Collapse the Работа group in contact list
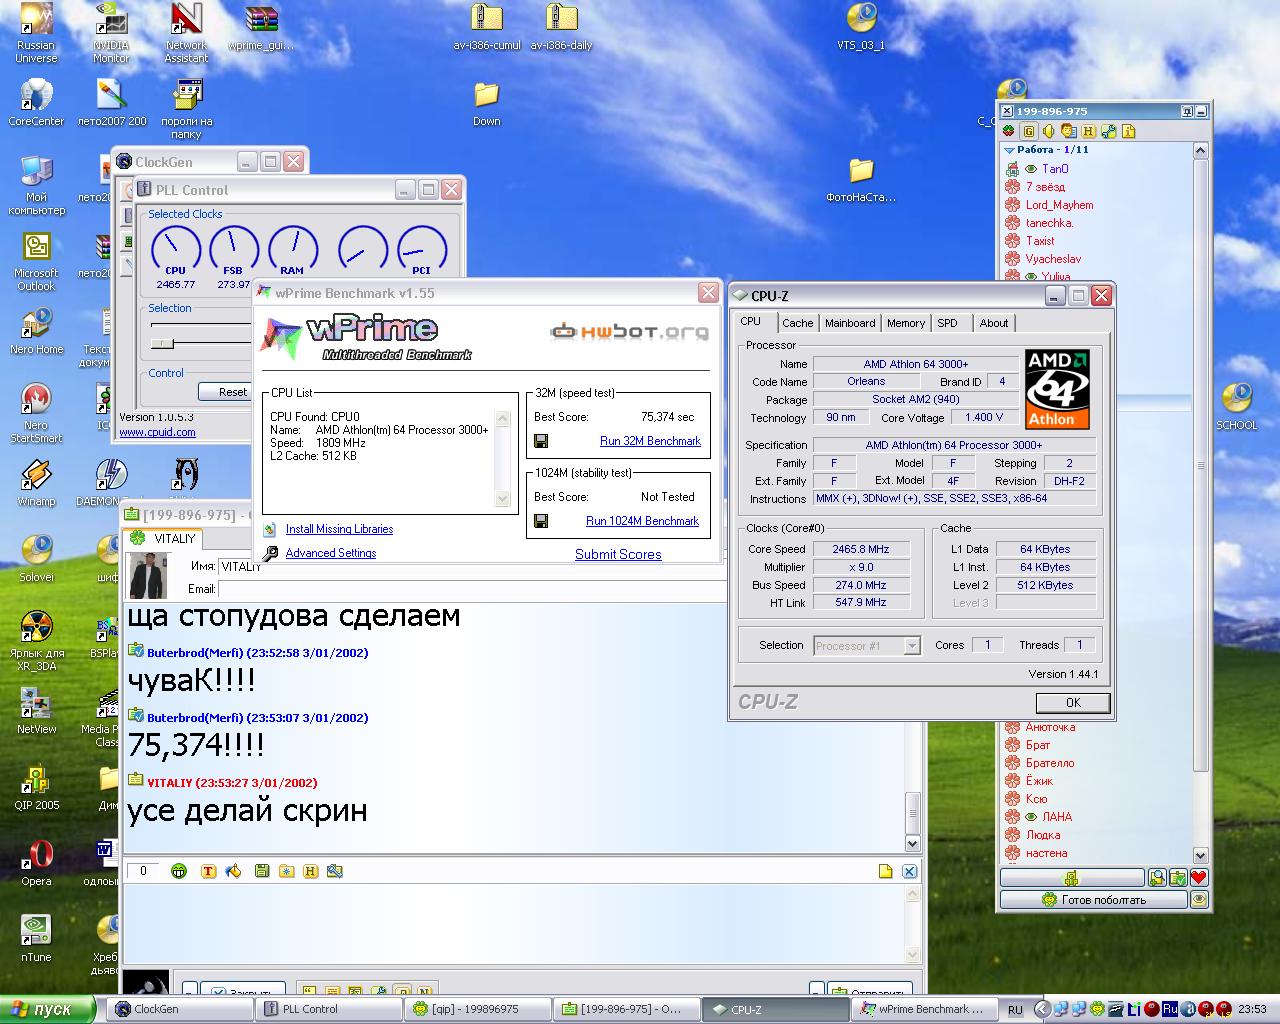 1009,150
